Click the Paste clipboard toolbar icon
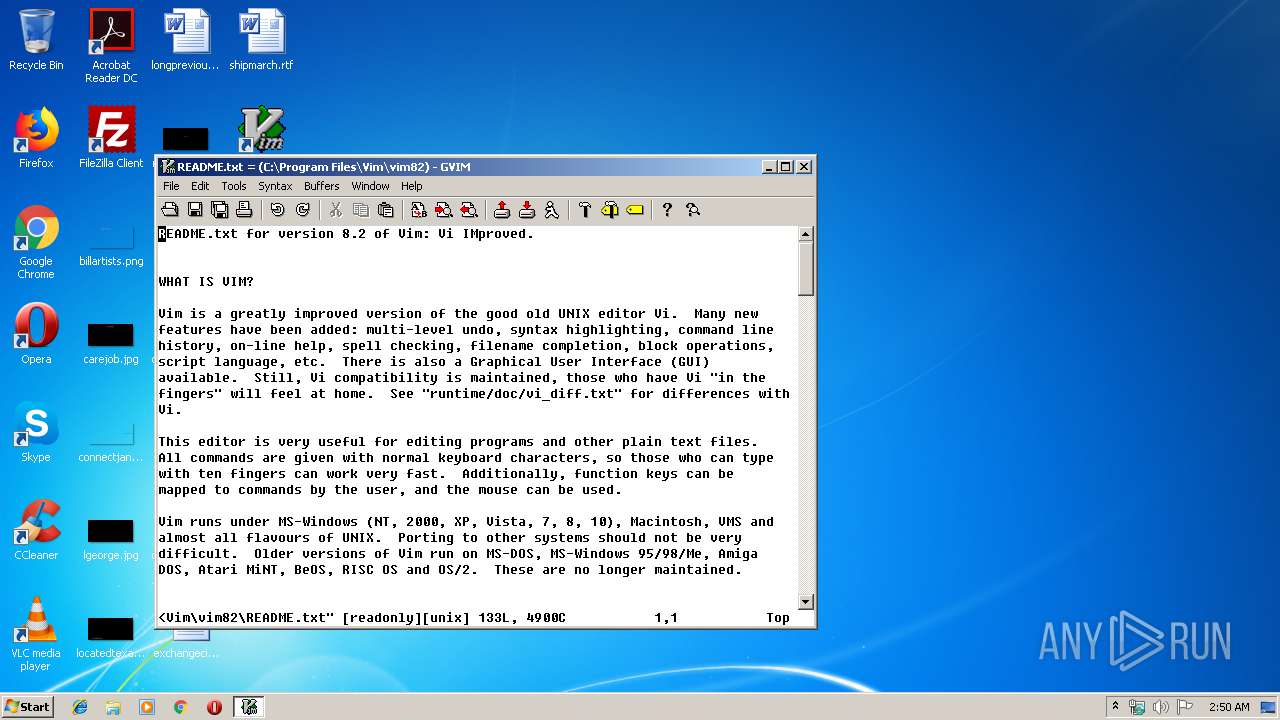1280x720 pixels. click(x=385, y=210)
